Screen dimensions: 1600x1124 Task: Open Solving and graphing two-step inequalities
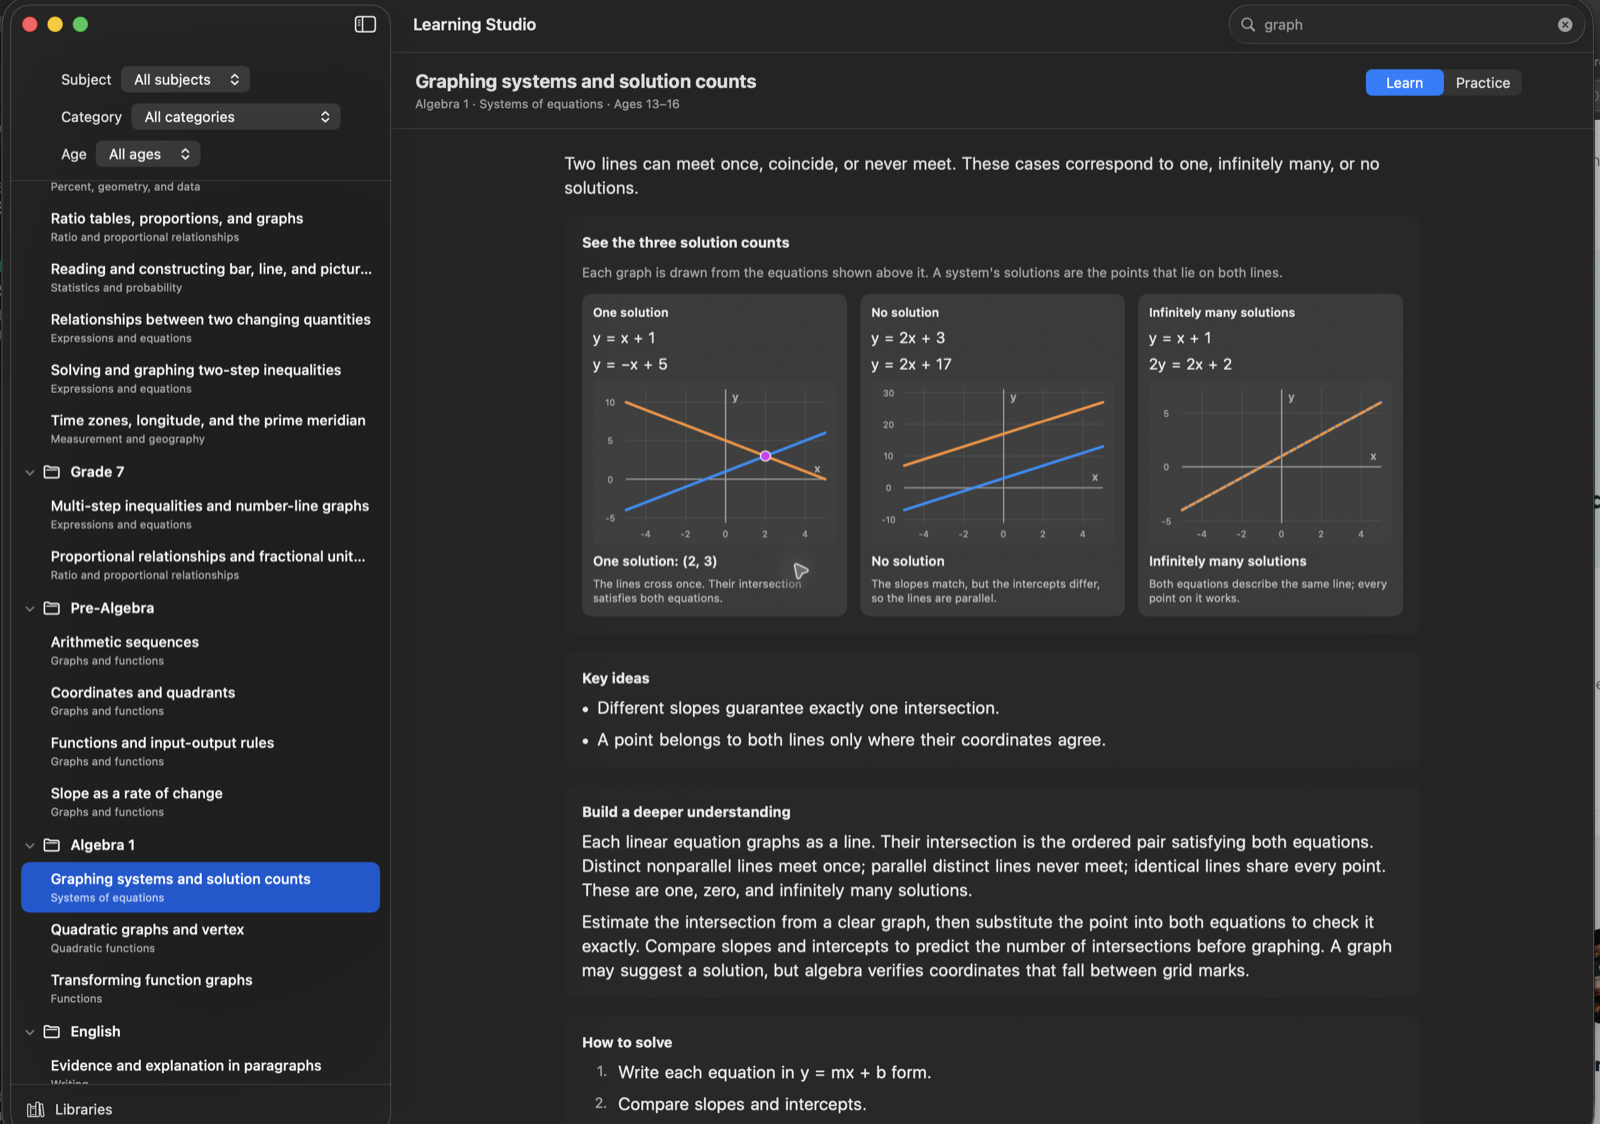point(200,378)
